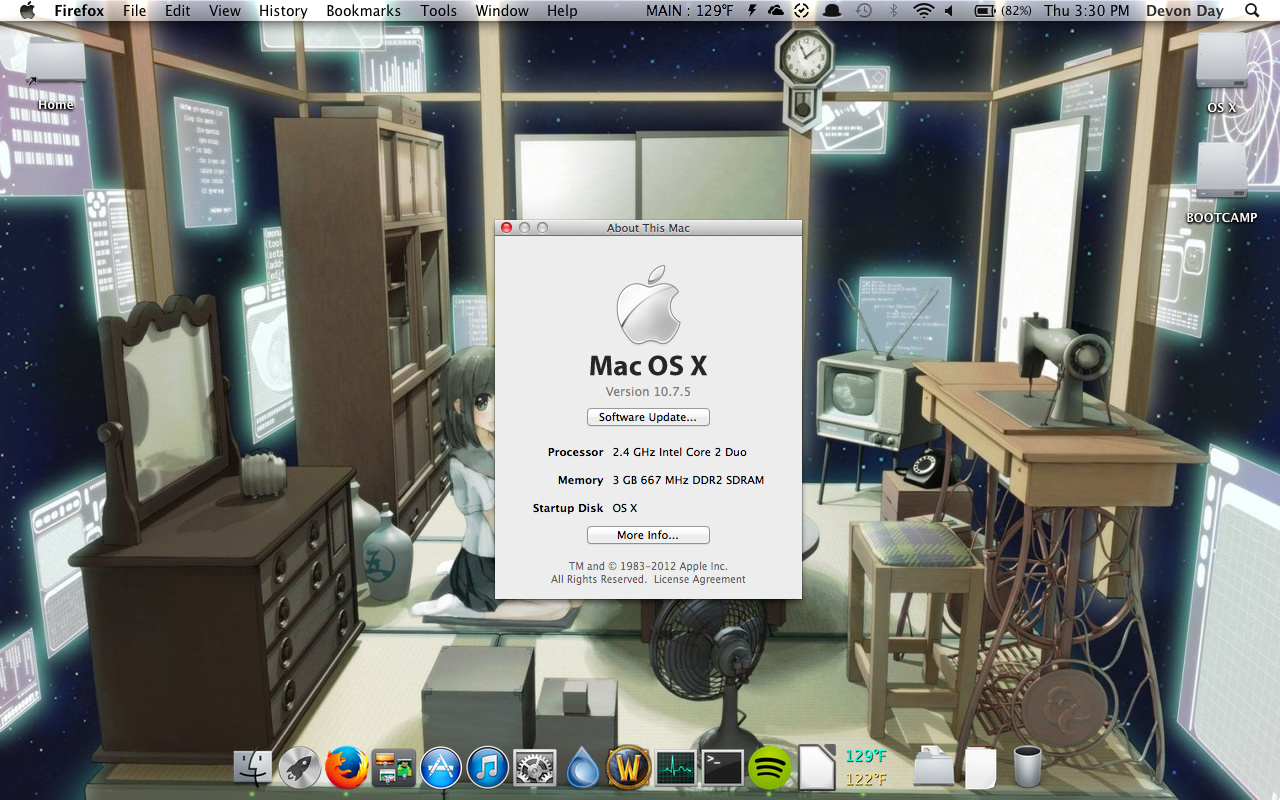
Task: Open the Help menu
Action: [x=562, y=11]
